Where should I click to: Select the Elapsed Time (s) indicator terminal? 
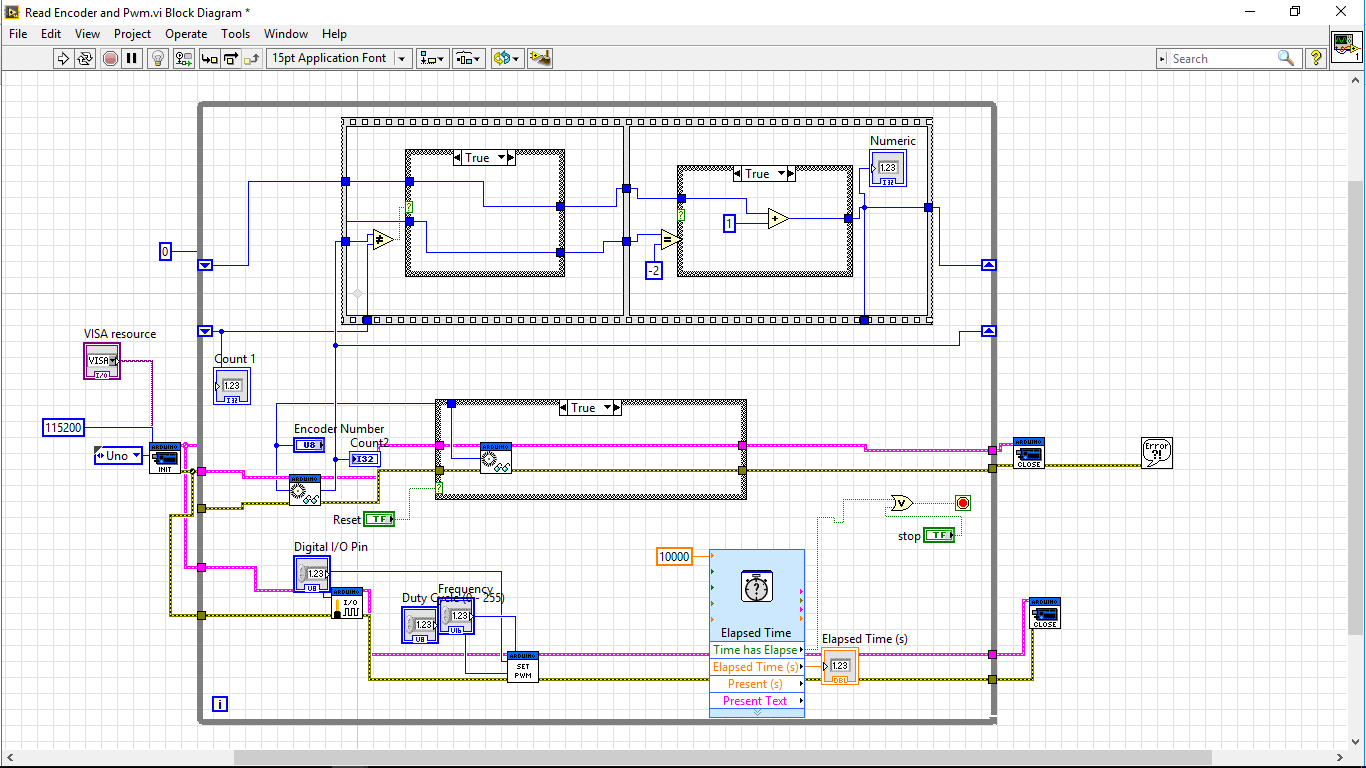840,666
